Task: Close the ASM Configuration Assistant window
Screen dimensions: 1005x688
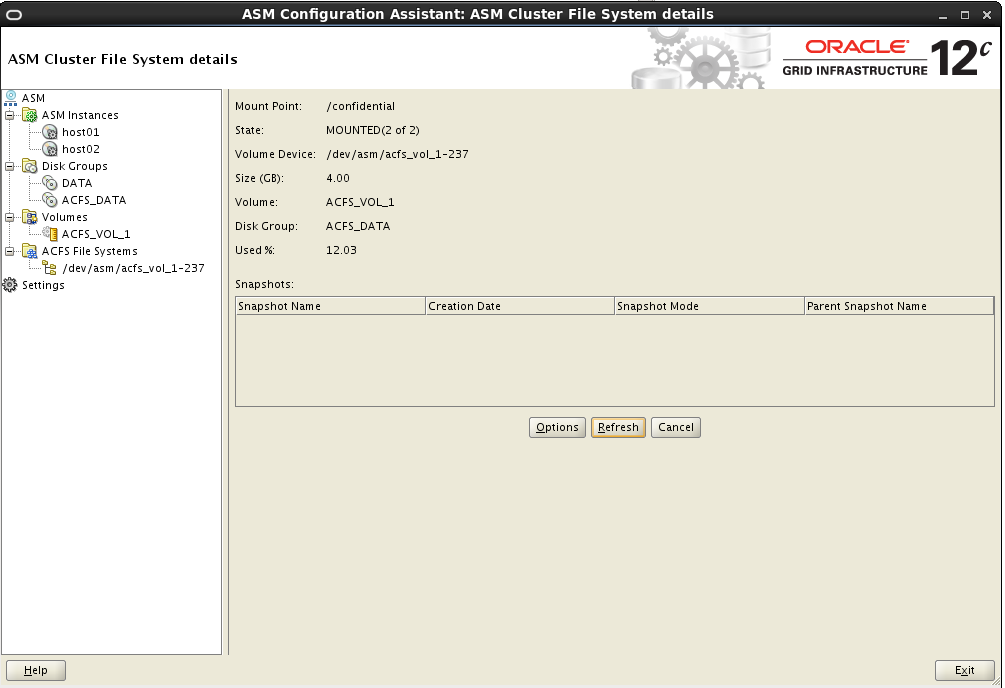Action: pos(987,15)
